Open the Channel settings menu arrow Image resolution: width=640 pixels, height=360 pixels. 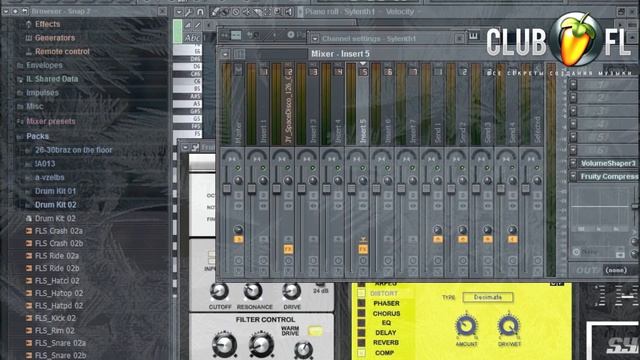click(315, 39)
